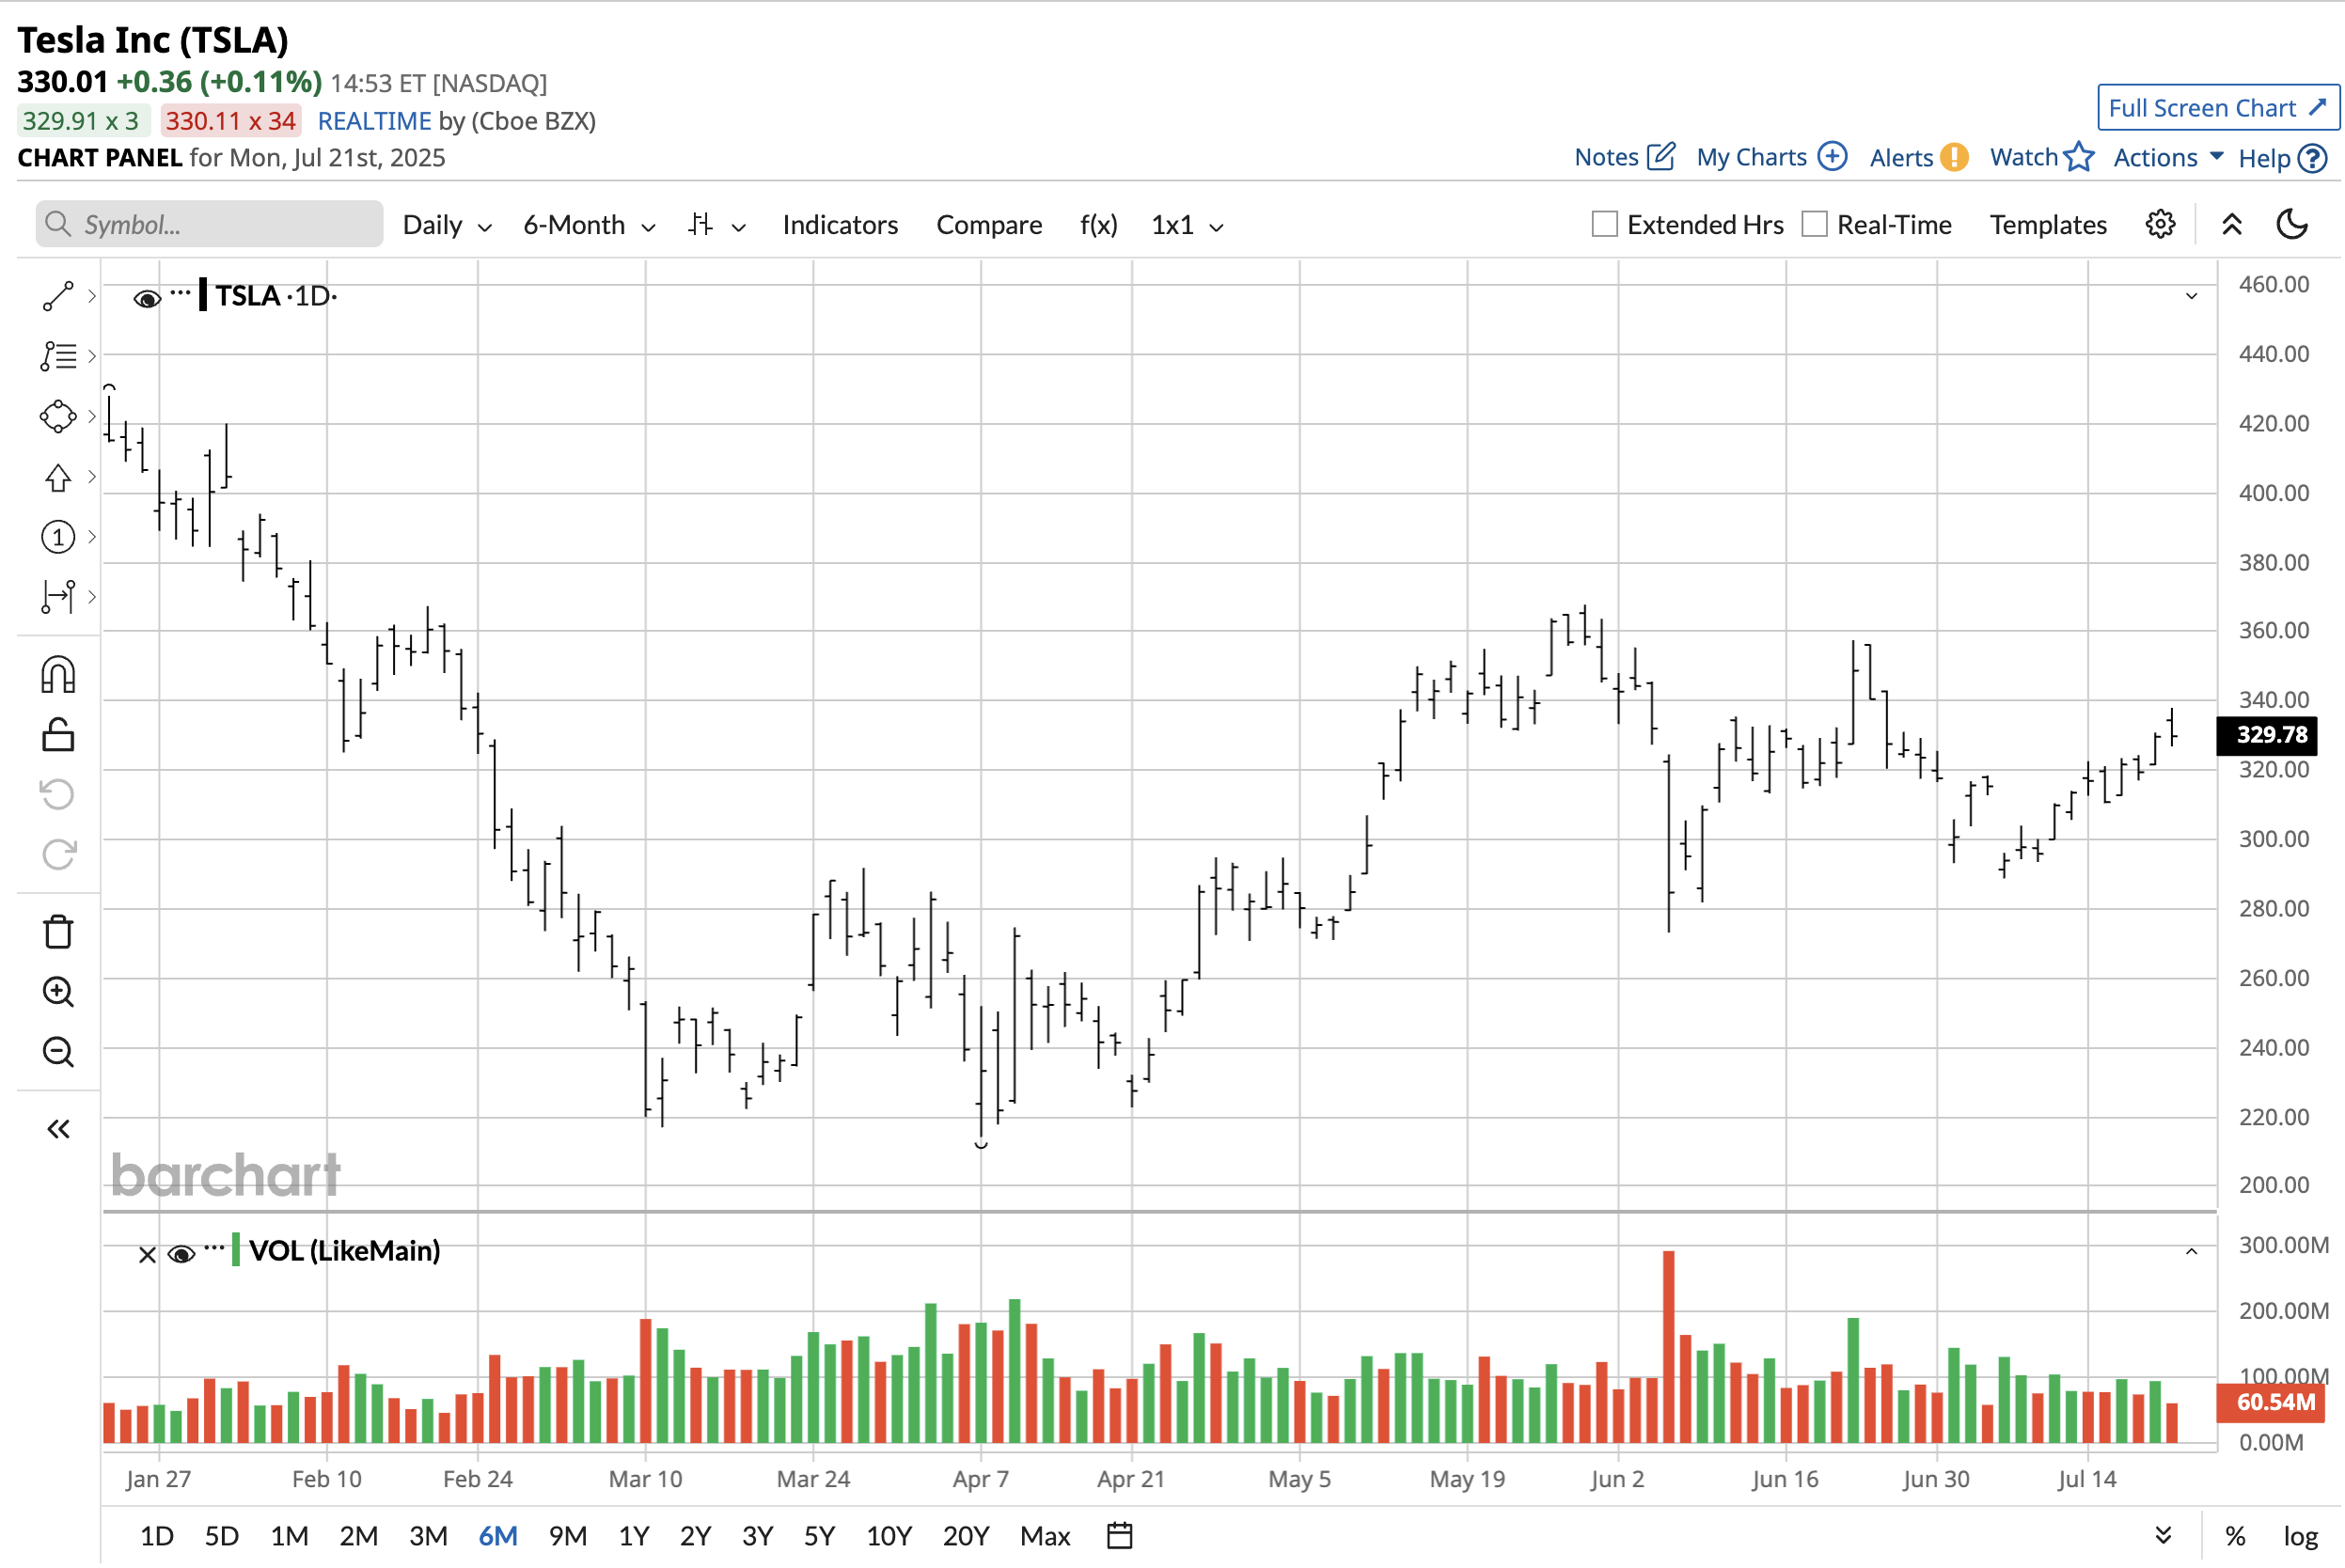Collapse the volume pane chevron

click(2191, 1251)
